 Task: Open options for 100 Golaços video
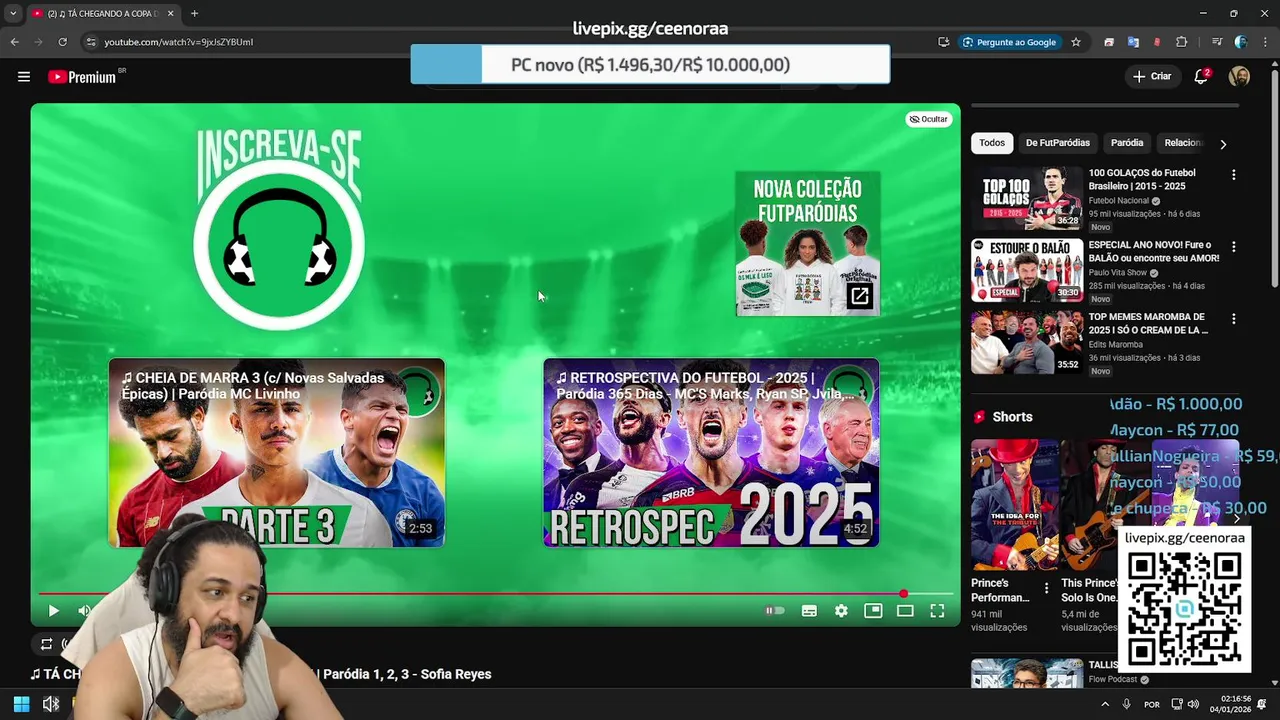[1233, 175]
